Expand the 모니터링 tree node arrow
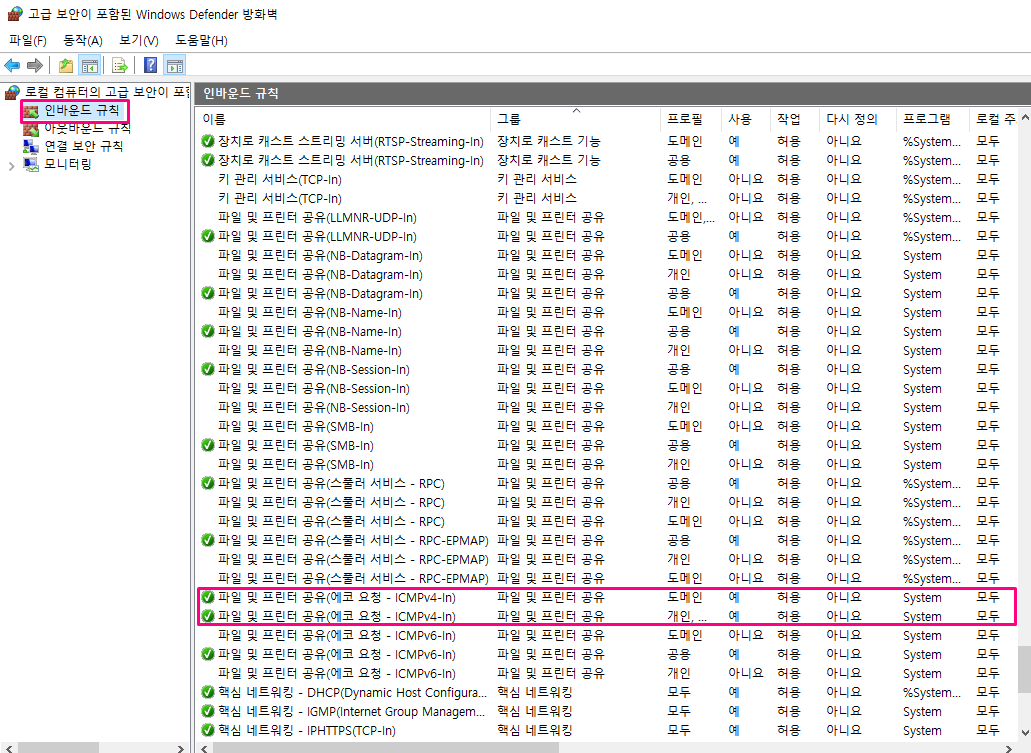The image size is (1031, 753). click(x=11, y=166)
